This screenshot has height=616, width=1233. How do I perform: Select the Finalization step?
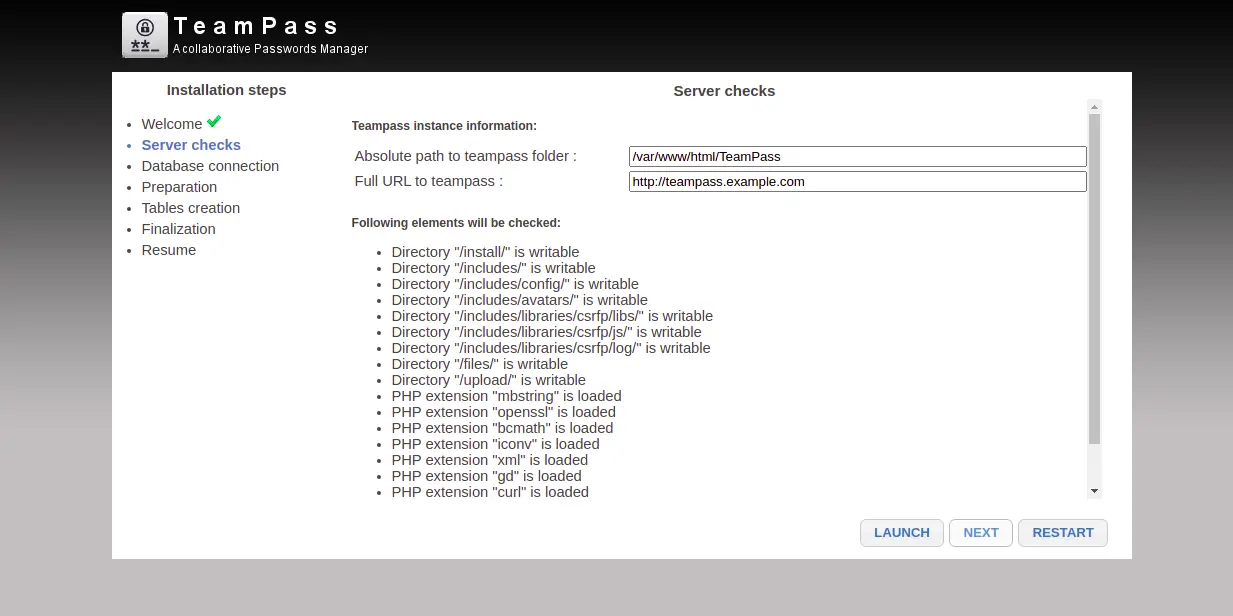178,229
